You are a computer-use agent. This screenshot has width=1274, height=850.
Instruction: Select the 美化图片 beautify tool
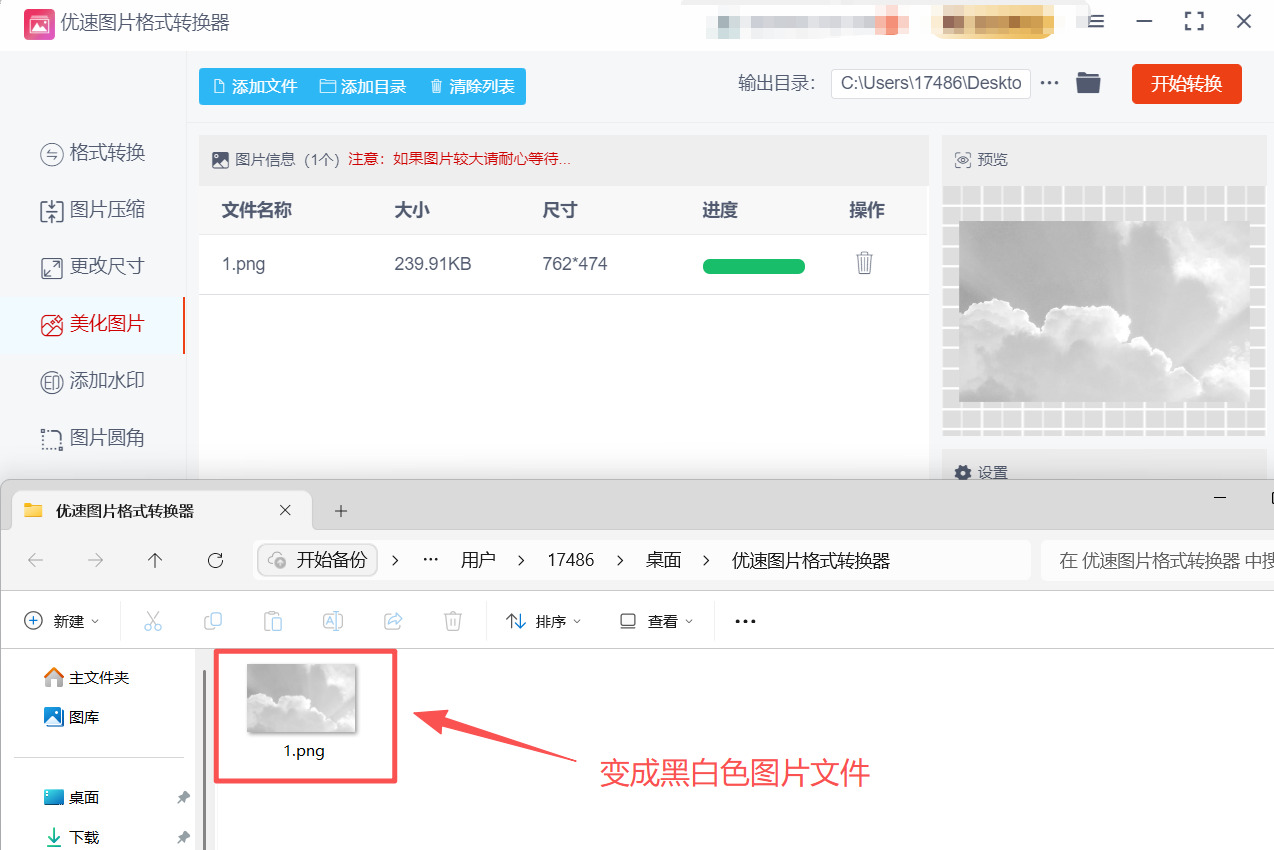coord(93,324)
